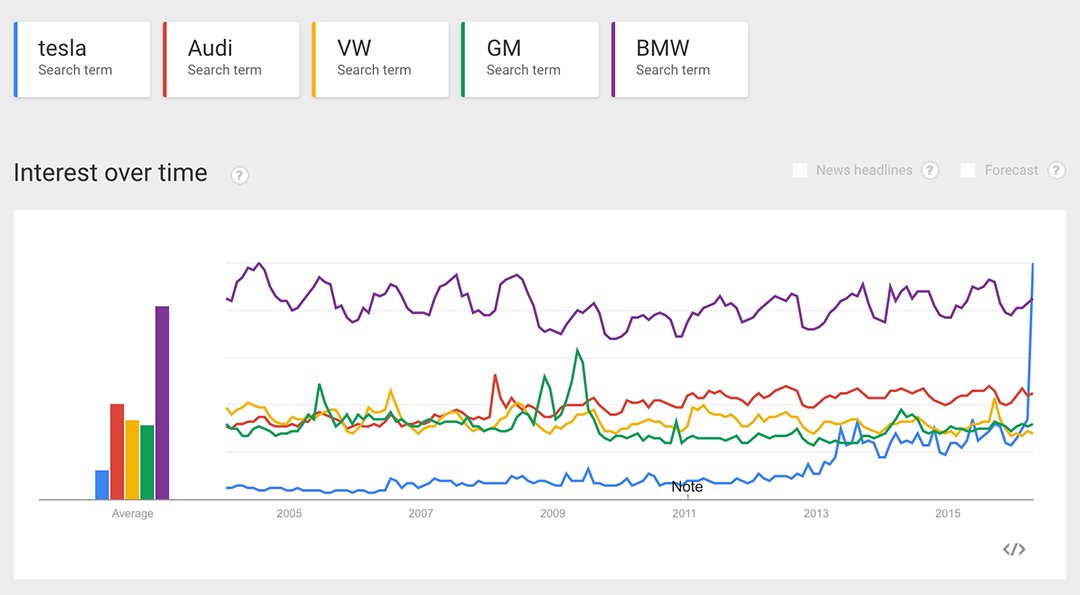This screenshot has height=595, width=1080.
Task: Click the blue tesla average bar
Action: [102, 485]
